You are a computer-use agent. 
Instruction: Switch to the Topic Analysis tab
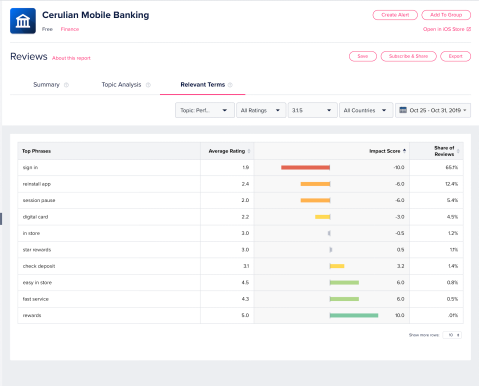(121, 85)
